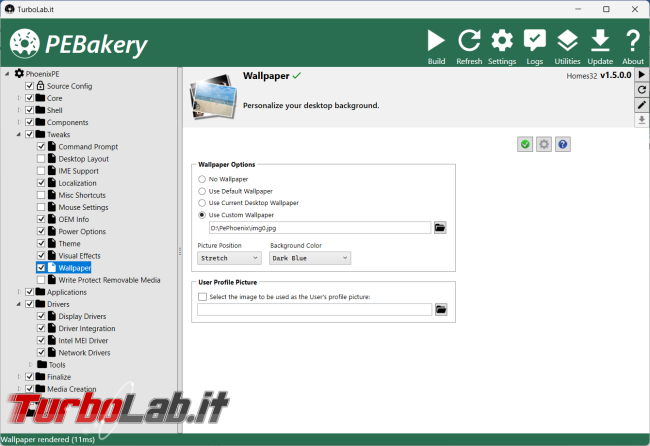
Task: Select the Finalize folder
Action: tap(53, 377)
